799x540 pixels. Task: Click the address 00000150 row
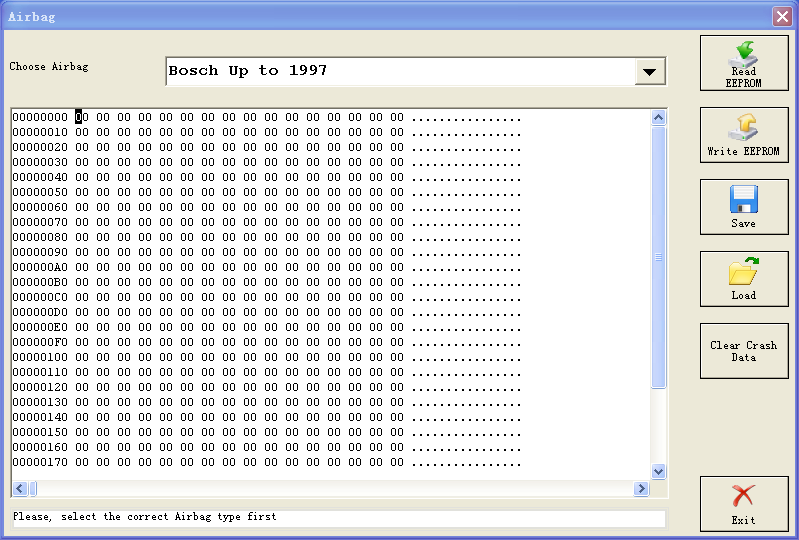pos(267,433)
